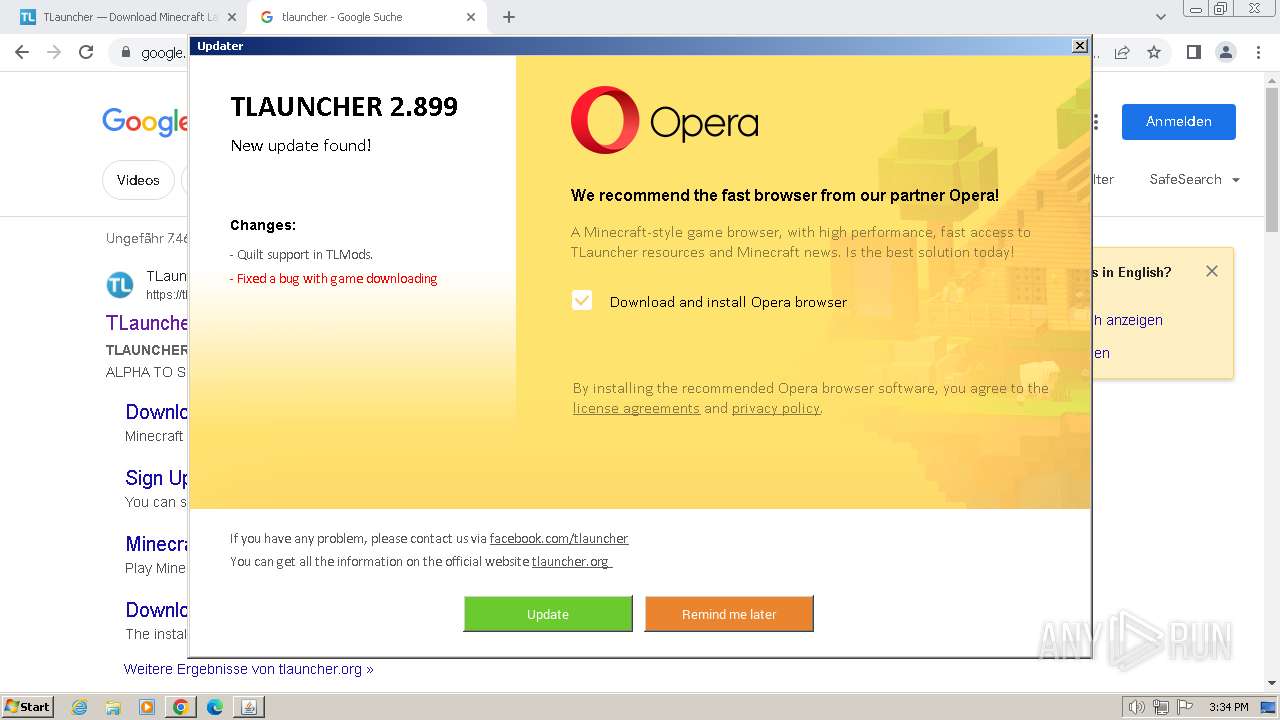Close the TLauncher Download Minecraft tab

(231, 17)
